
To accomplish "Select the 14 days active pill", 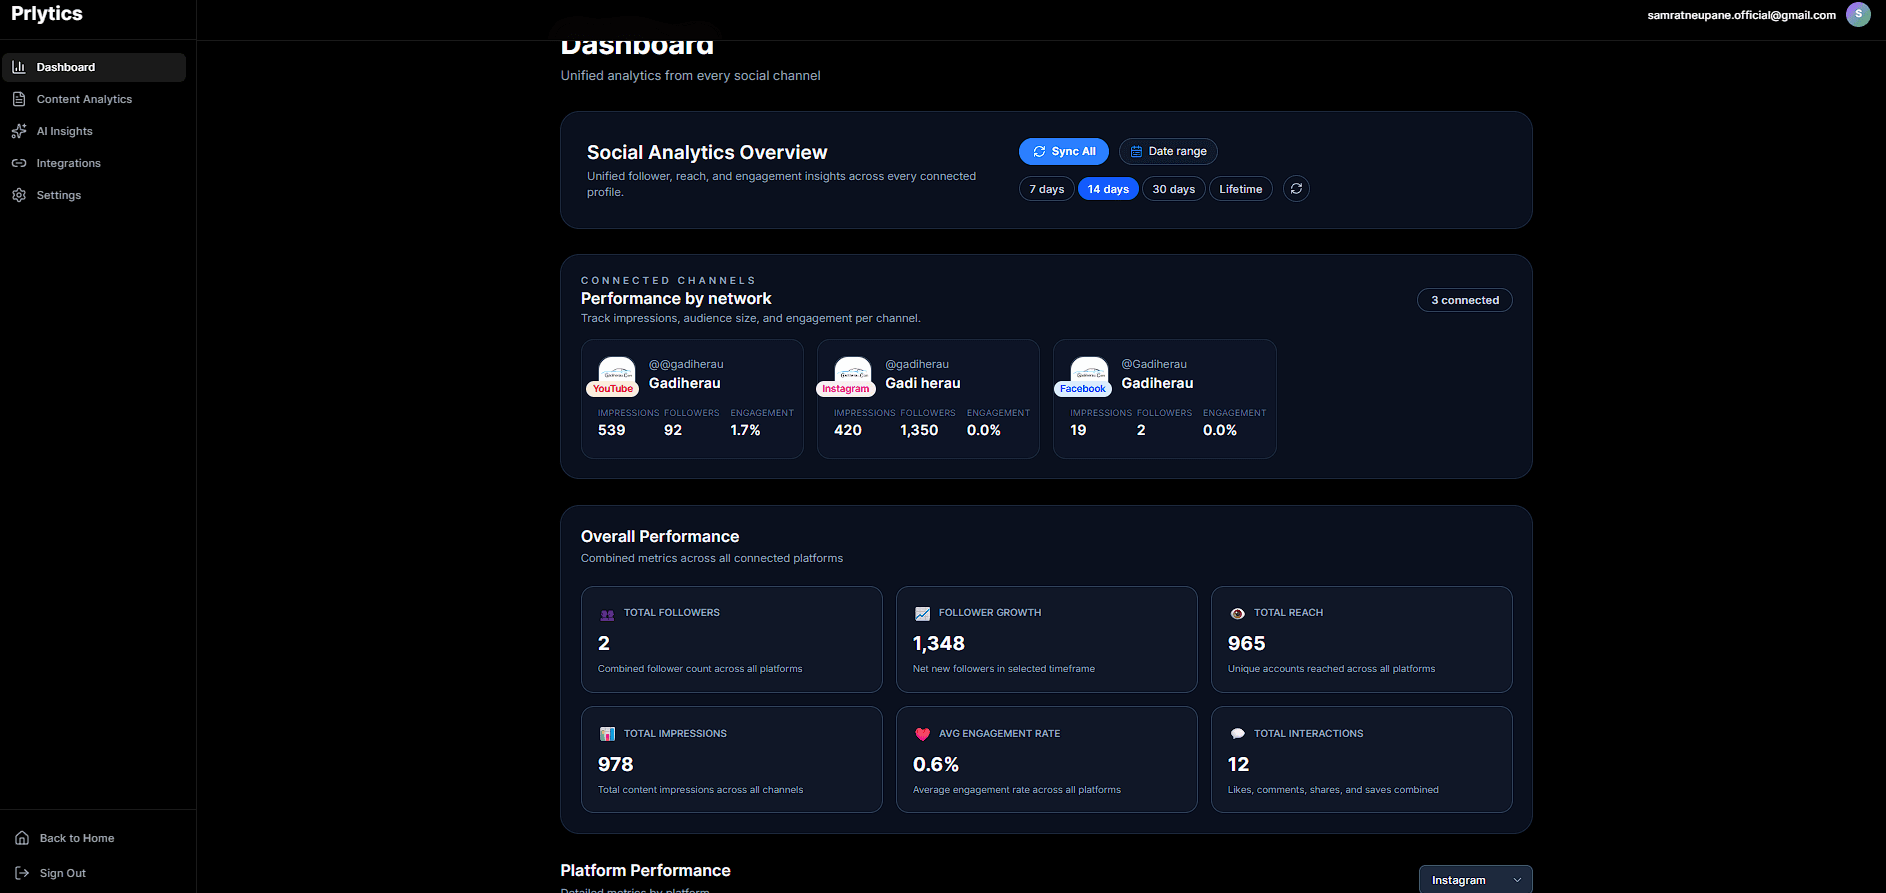I will [1108, 189].
